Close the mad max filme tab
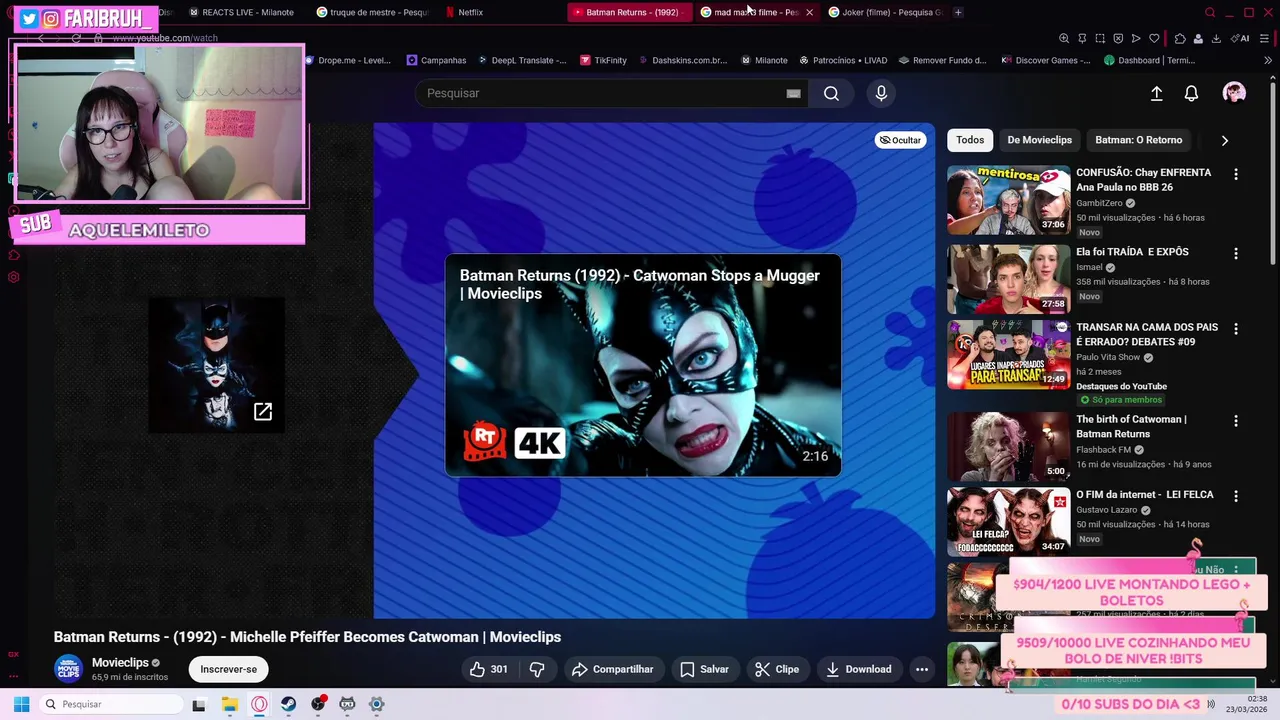This screenshot has height=720, width=1280. pyautogui.click(x=809, y=12)
